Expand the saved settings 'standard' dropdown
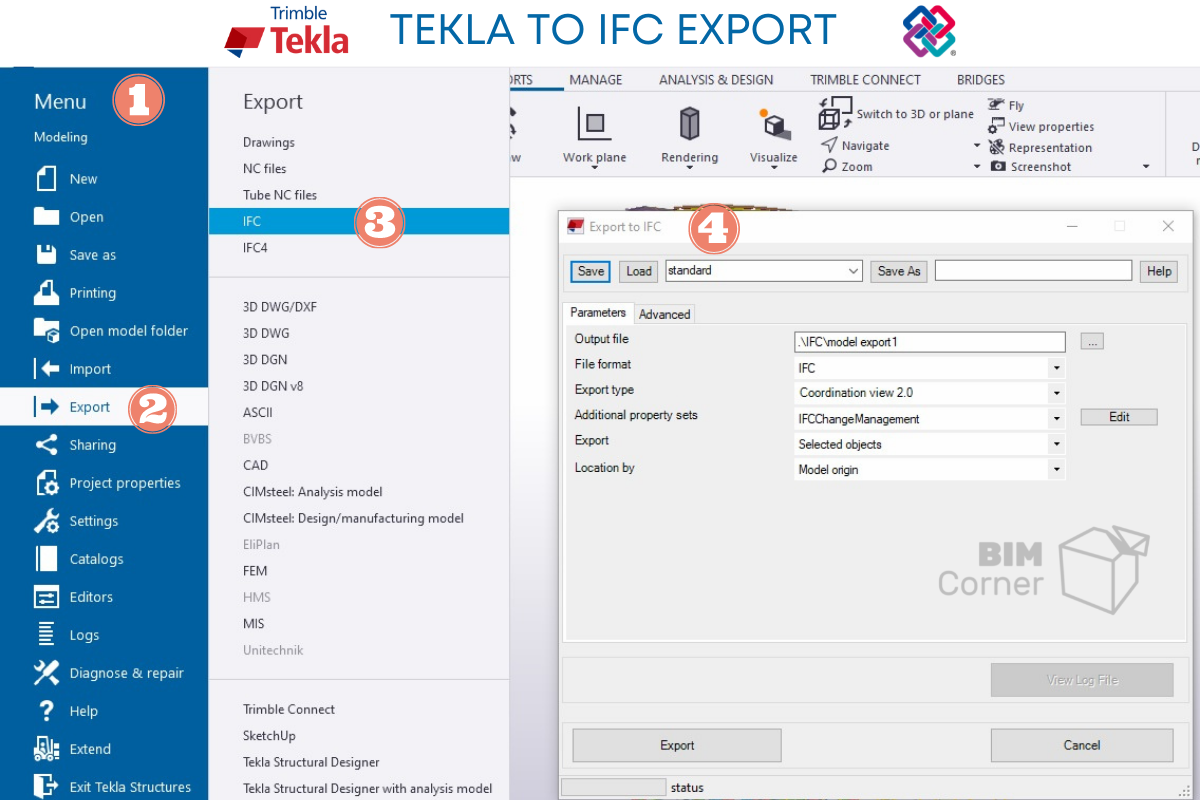The height and width of the screenshot is (800, 1200). pos(853,271)
